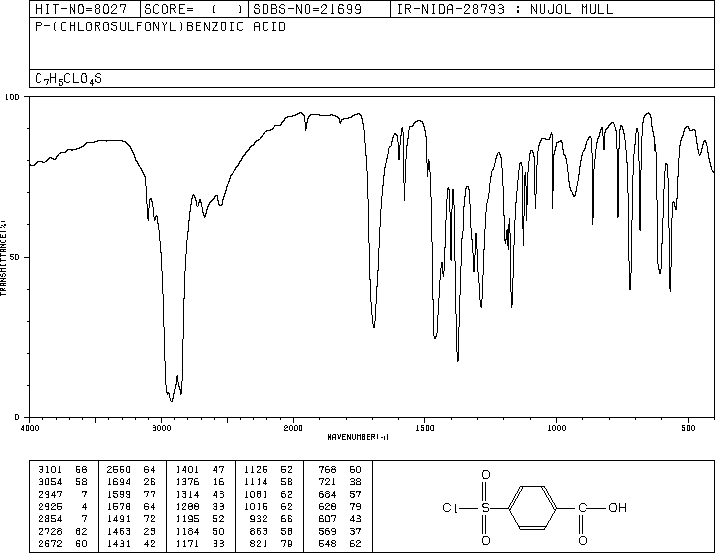Select the 1114 peak entry

click(x=269, y=482)
